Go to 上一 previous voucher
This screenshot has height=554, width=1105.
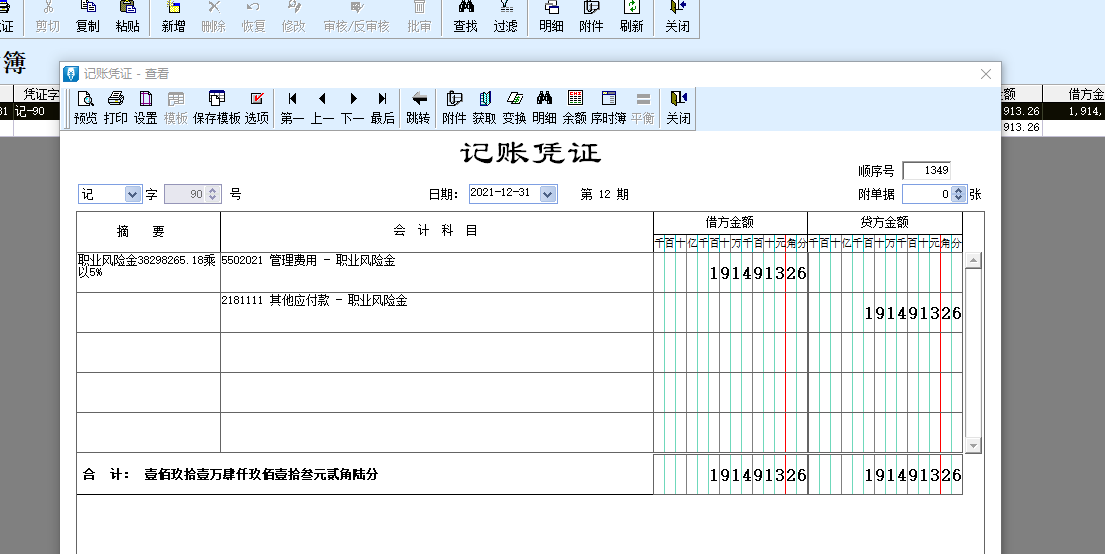322,107
